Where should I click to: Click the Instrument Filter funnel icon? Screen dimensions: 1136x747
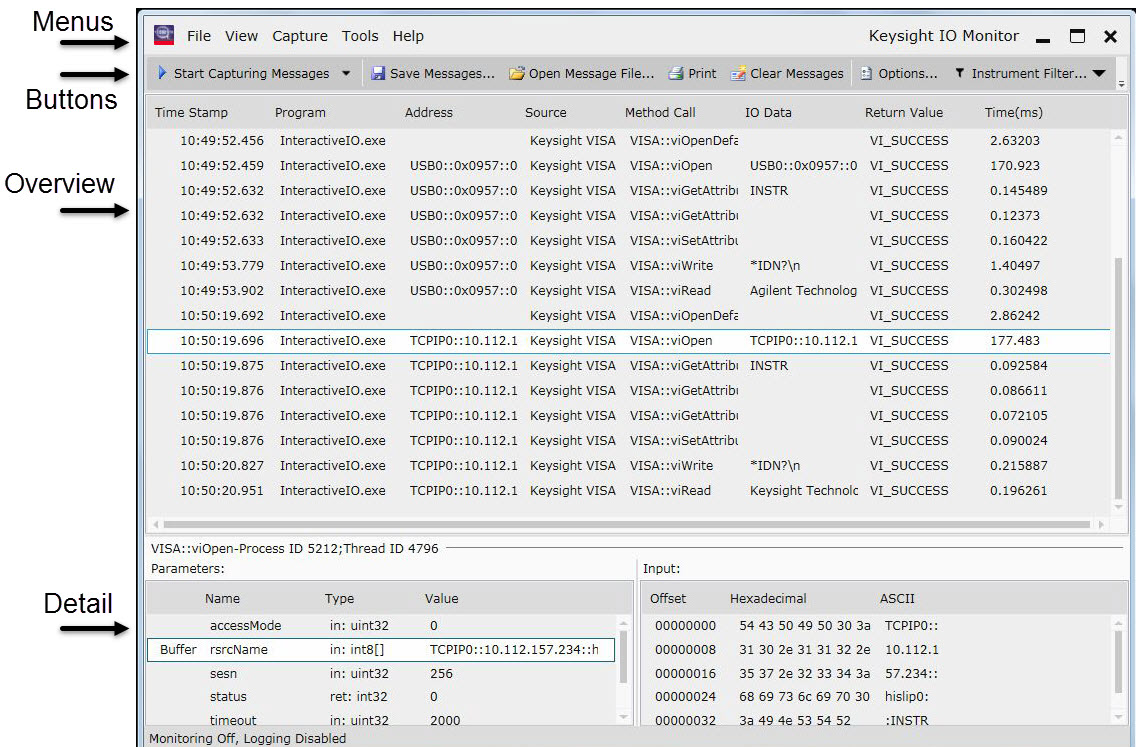tap(959, 72)
